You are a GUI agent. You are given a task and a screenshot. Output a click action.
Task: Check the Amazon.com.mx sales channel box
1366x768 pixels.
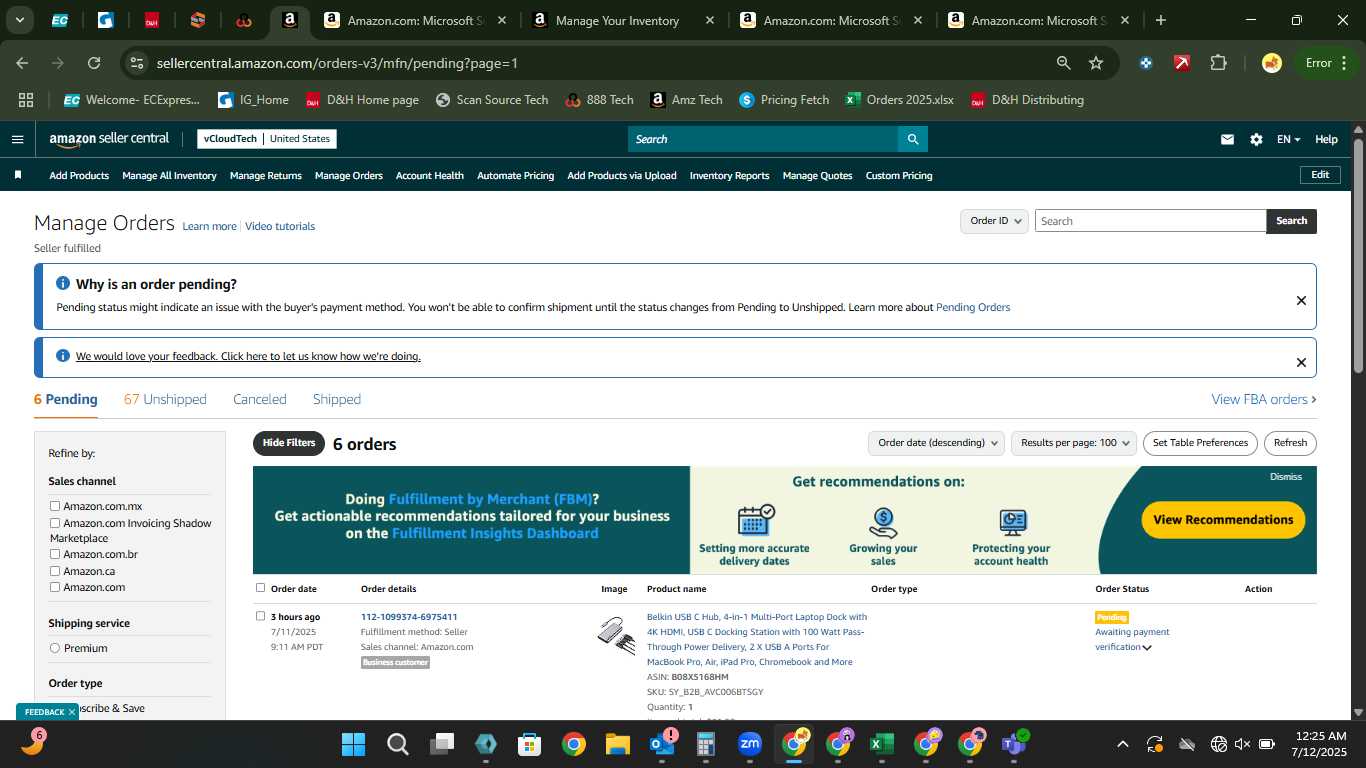[55, 506]
